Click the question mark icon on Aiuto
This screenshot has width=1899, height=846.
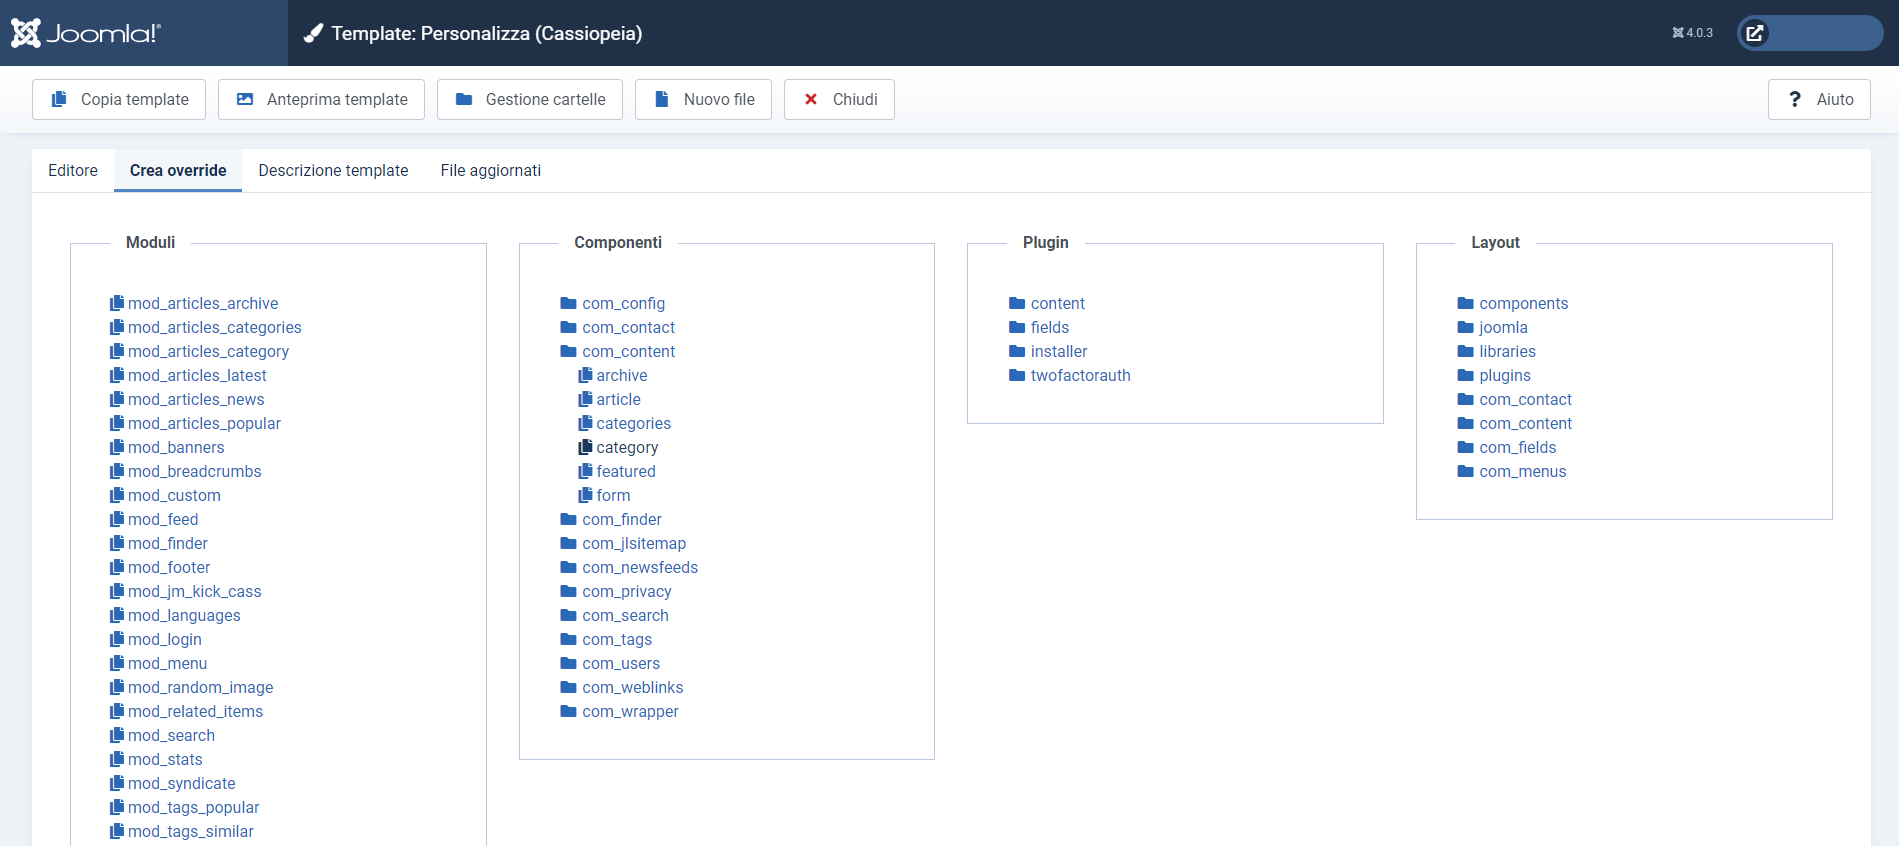pos(1795,99)
